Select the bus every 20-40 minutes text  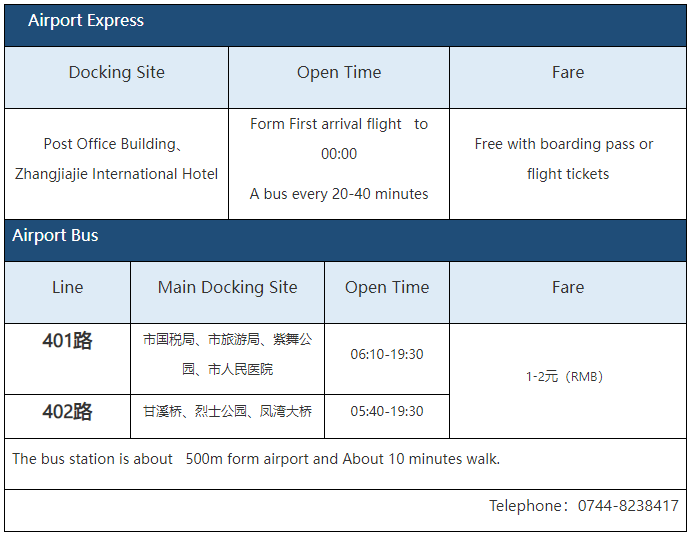coord(339,194)
